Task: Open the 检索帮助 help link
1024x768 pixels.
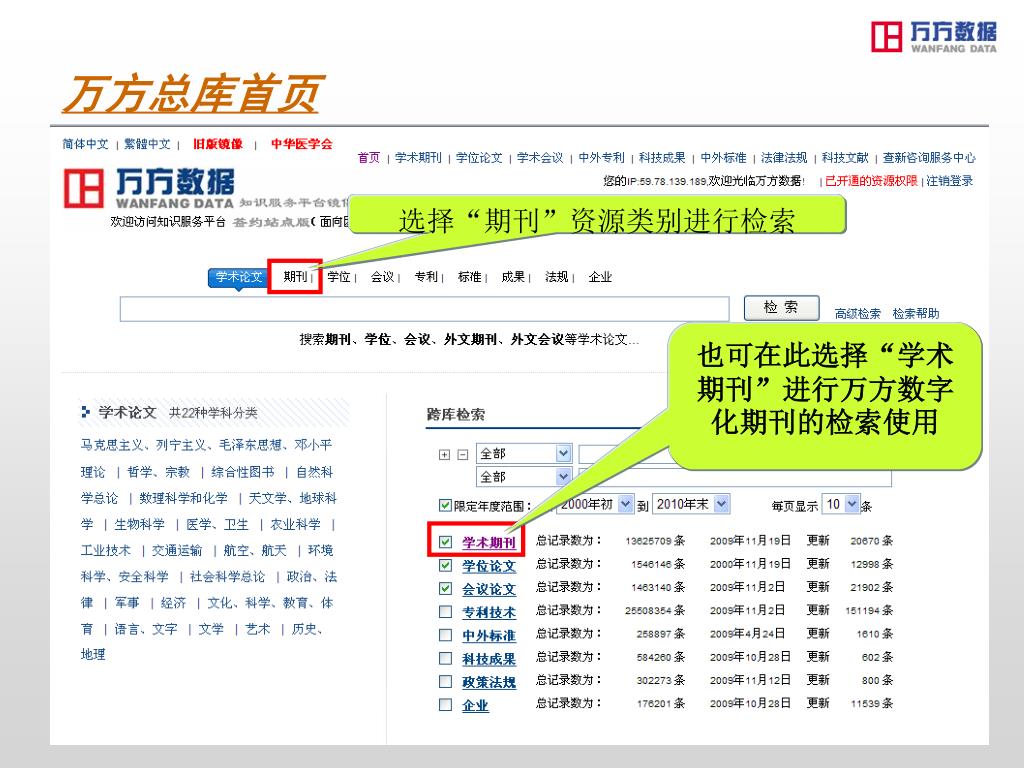Action: [x=916, y=313]
